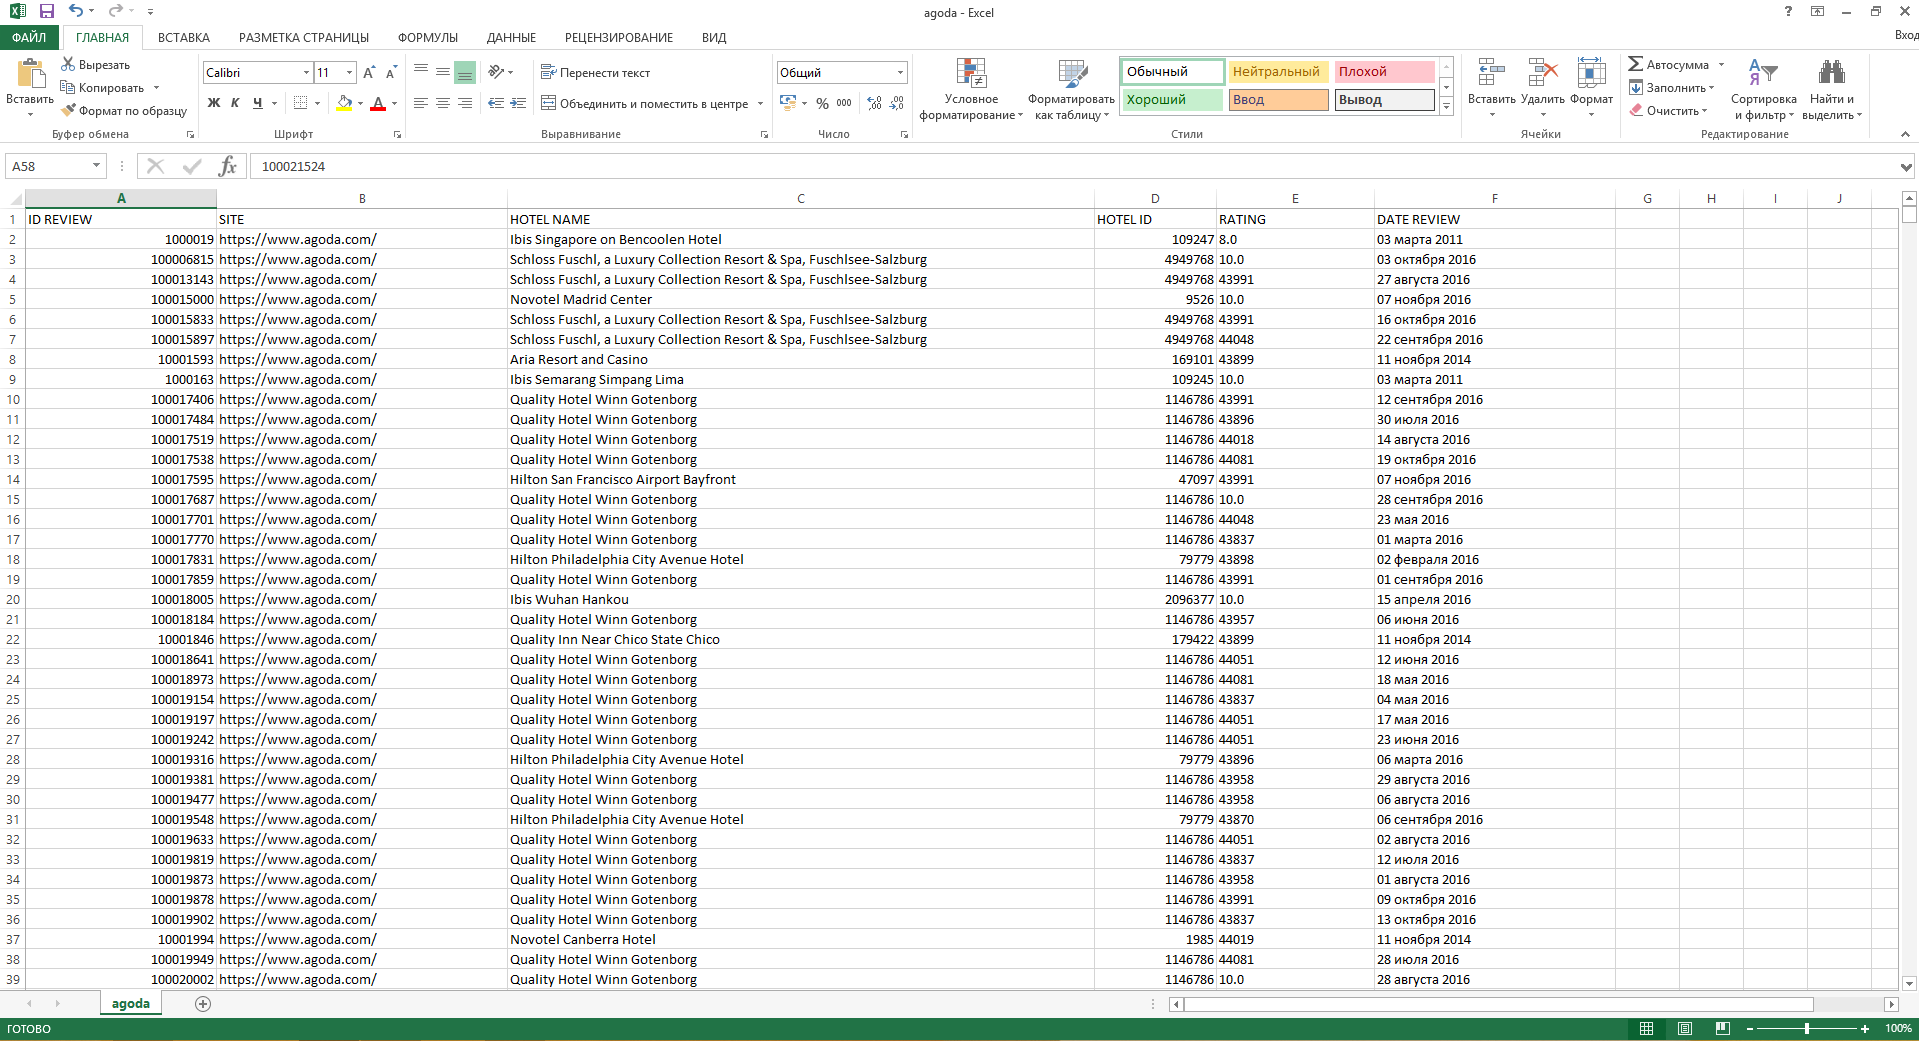Click the decrease decimal icon

[897, 103]
